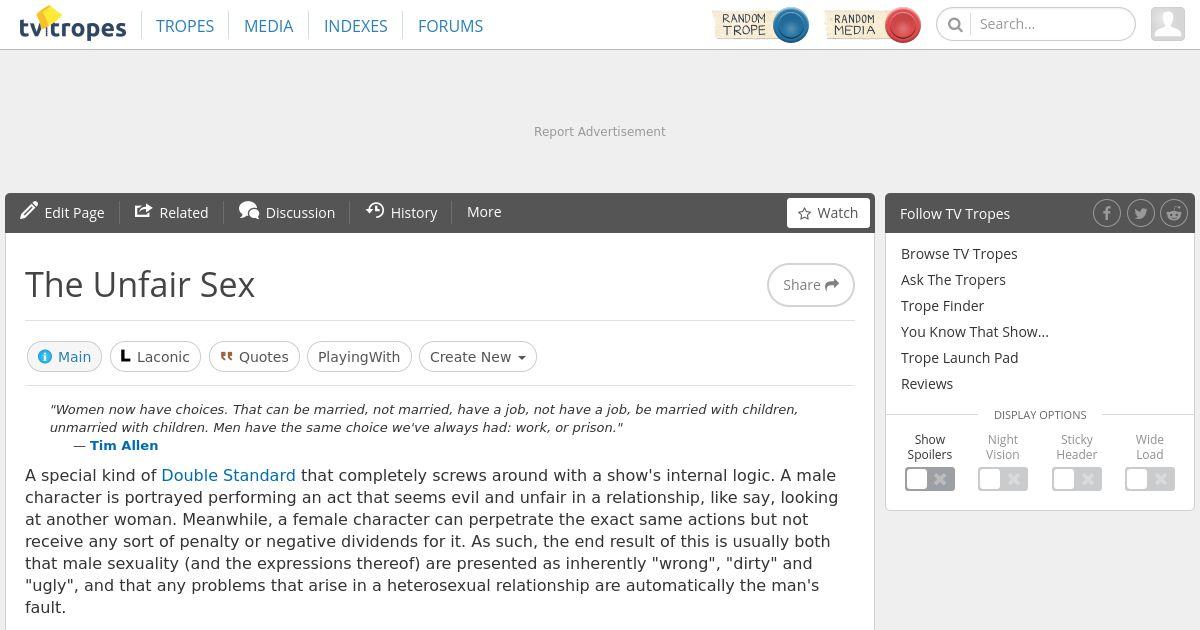Switch to the Laconic tab

(155, 357)
